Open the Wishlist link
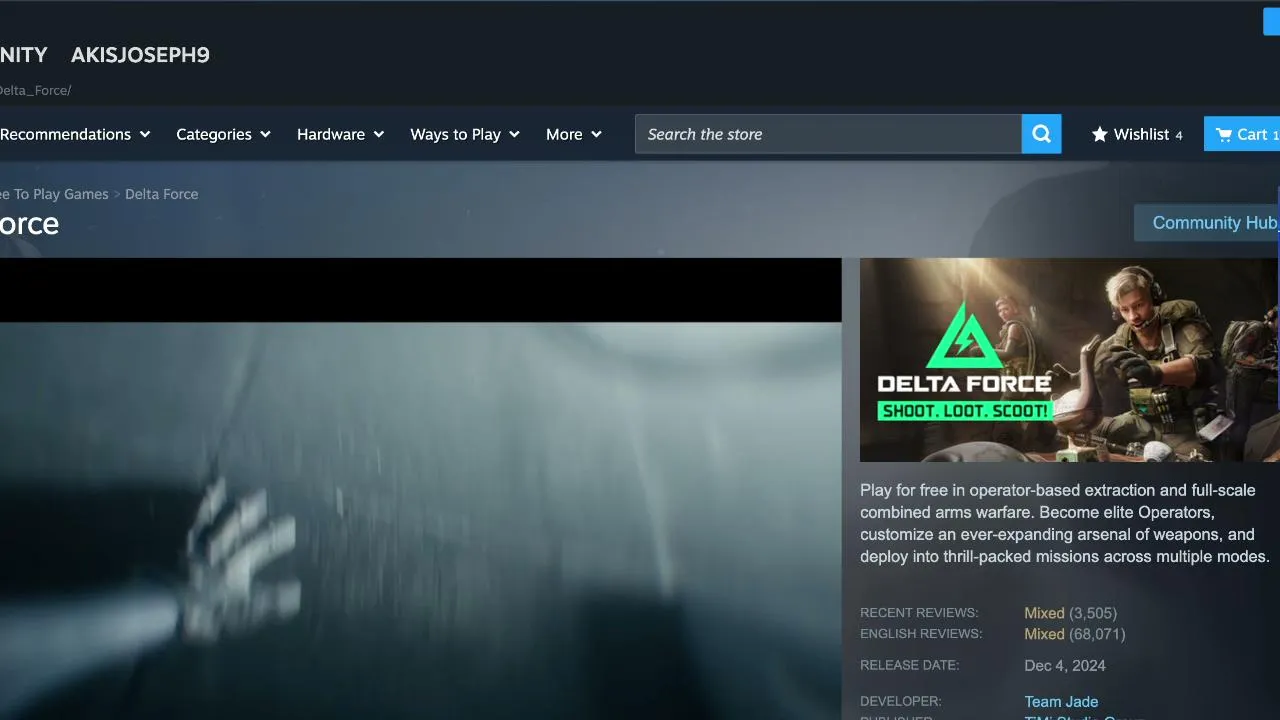 (1137, 134)
